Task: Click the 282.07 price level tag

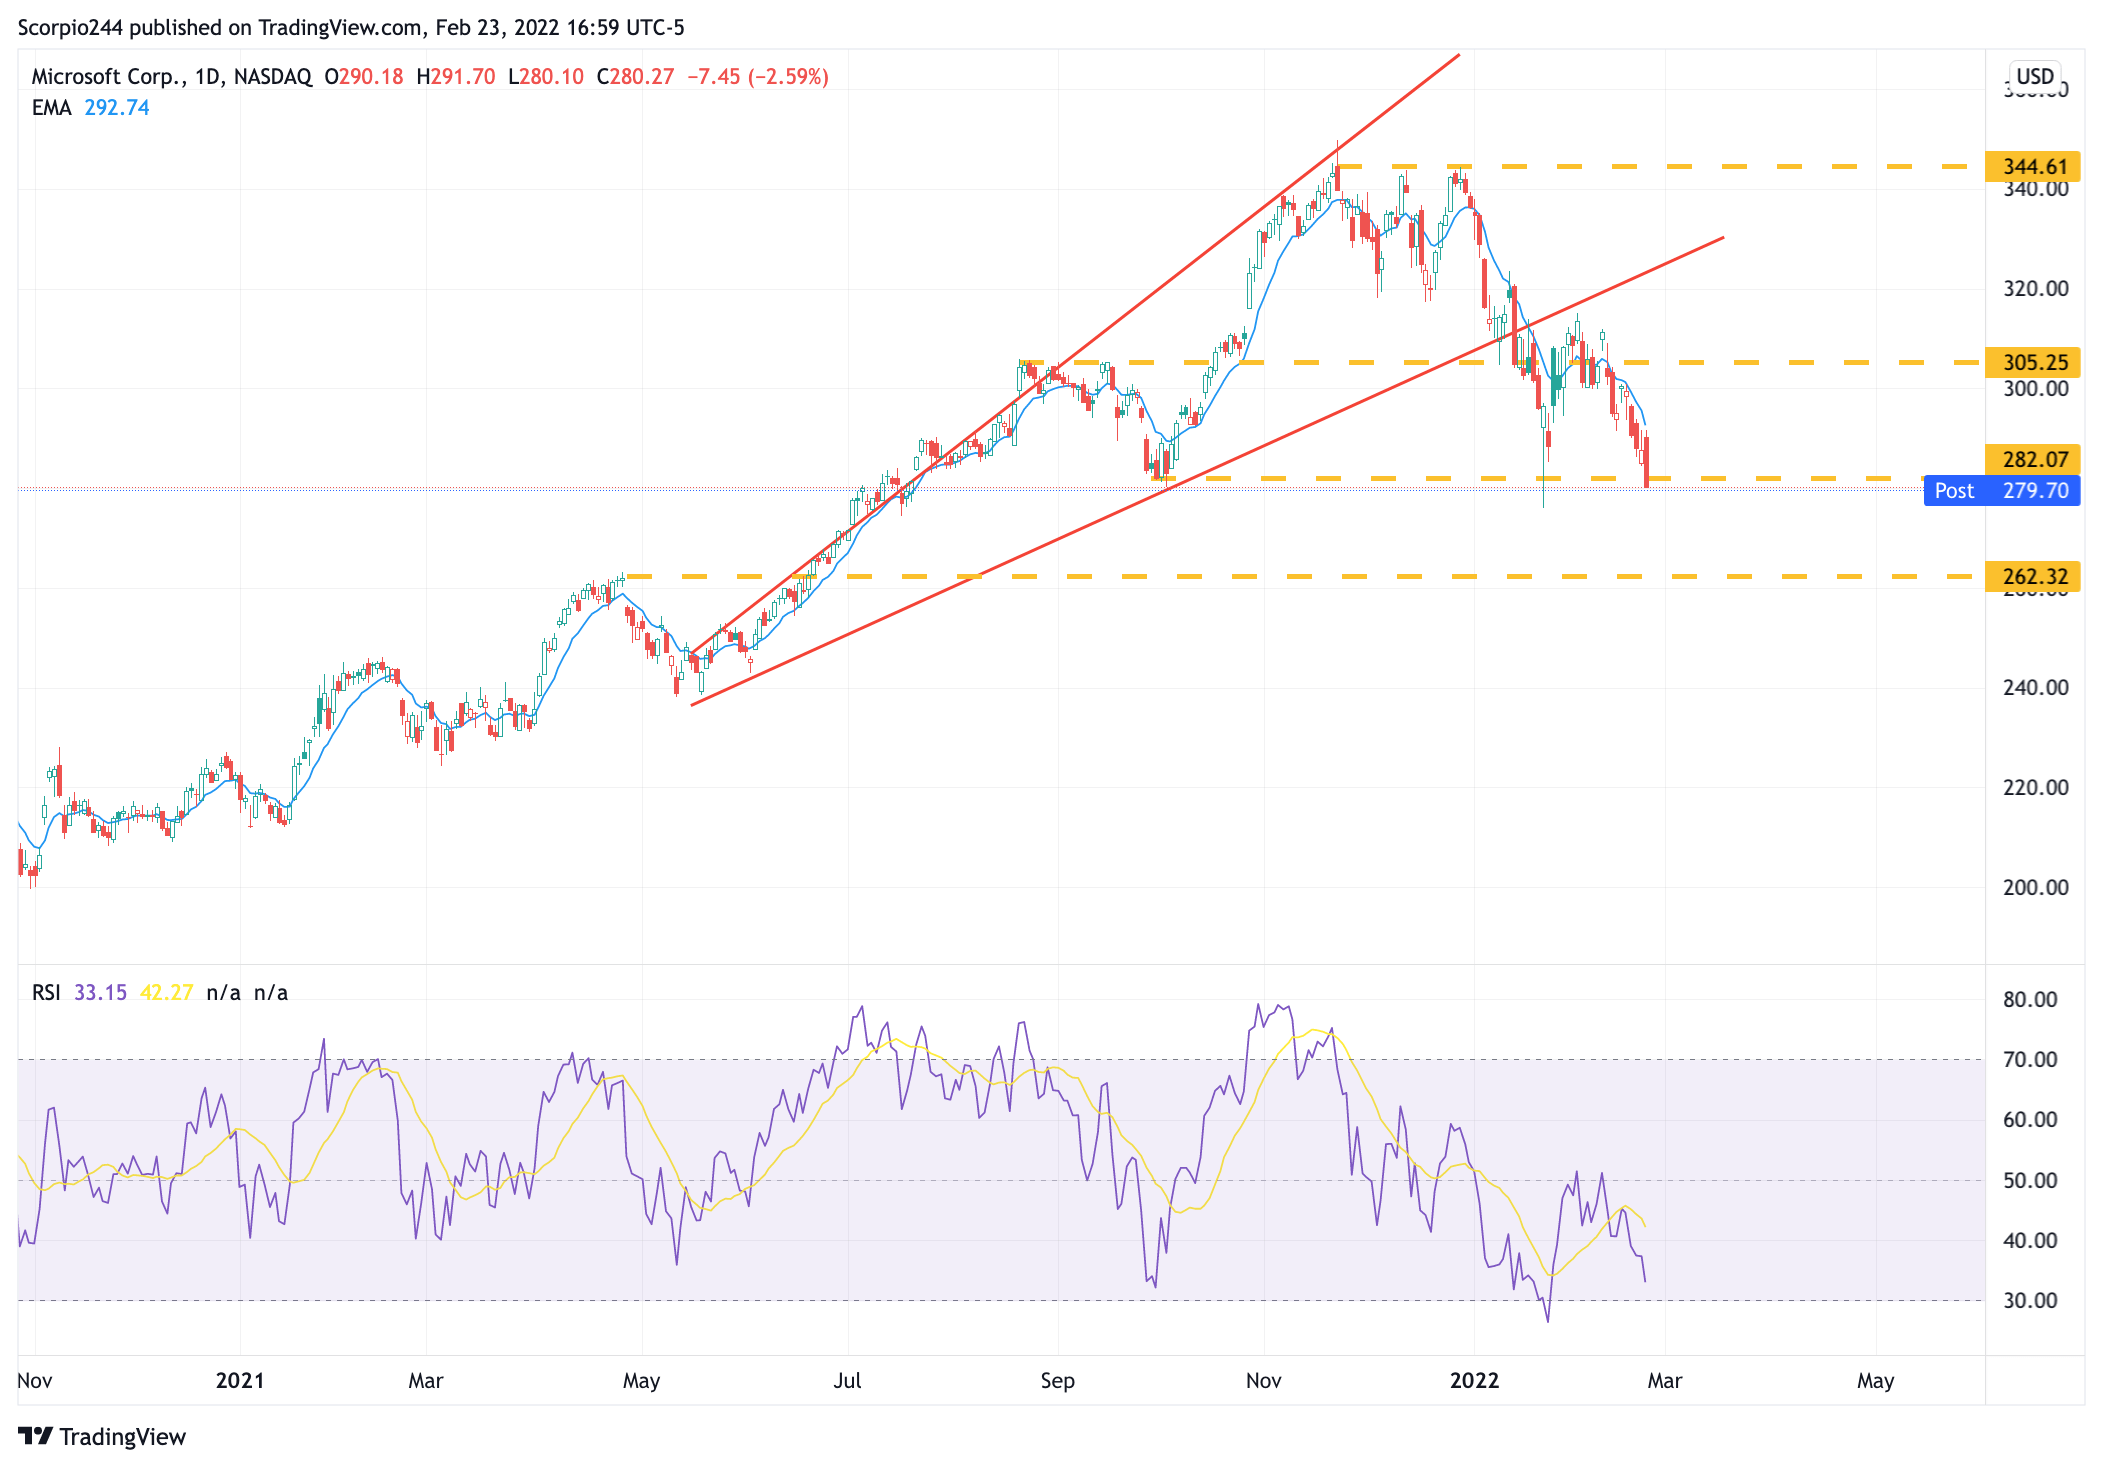Action: tap(2033, 459)
